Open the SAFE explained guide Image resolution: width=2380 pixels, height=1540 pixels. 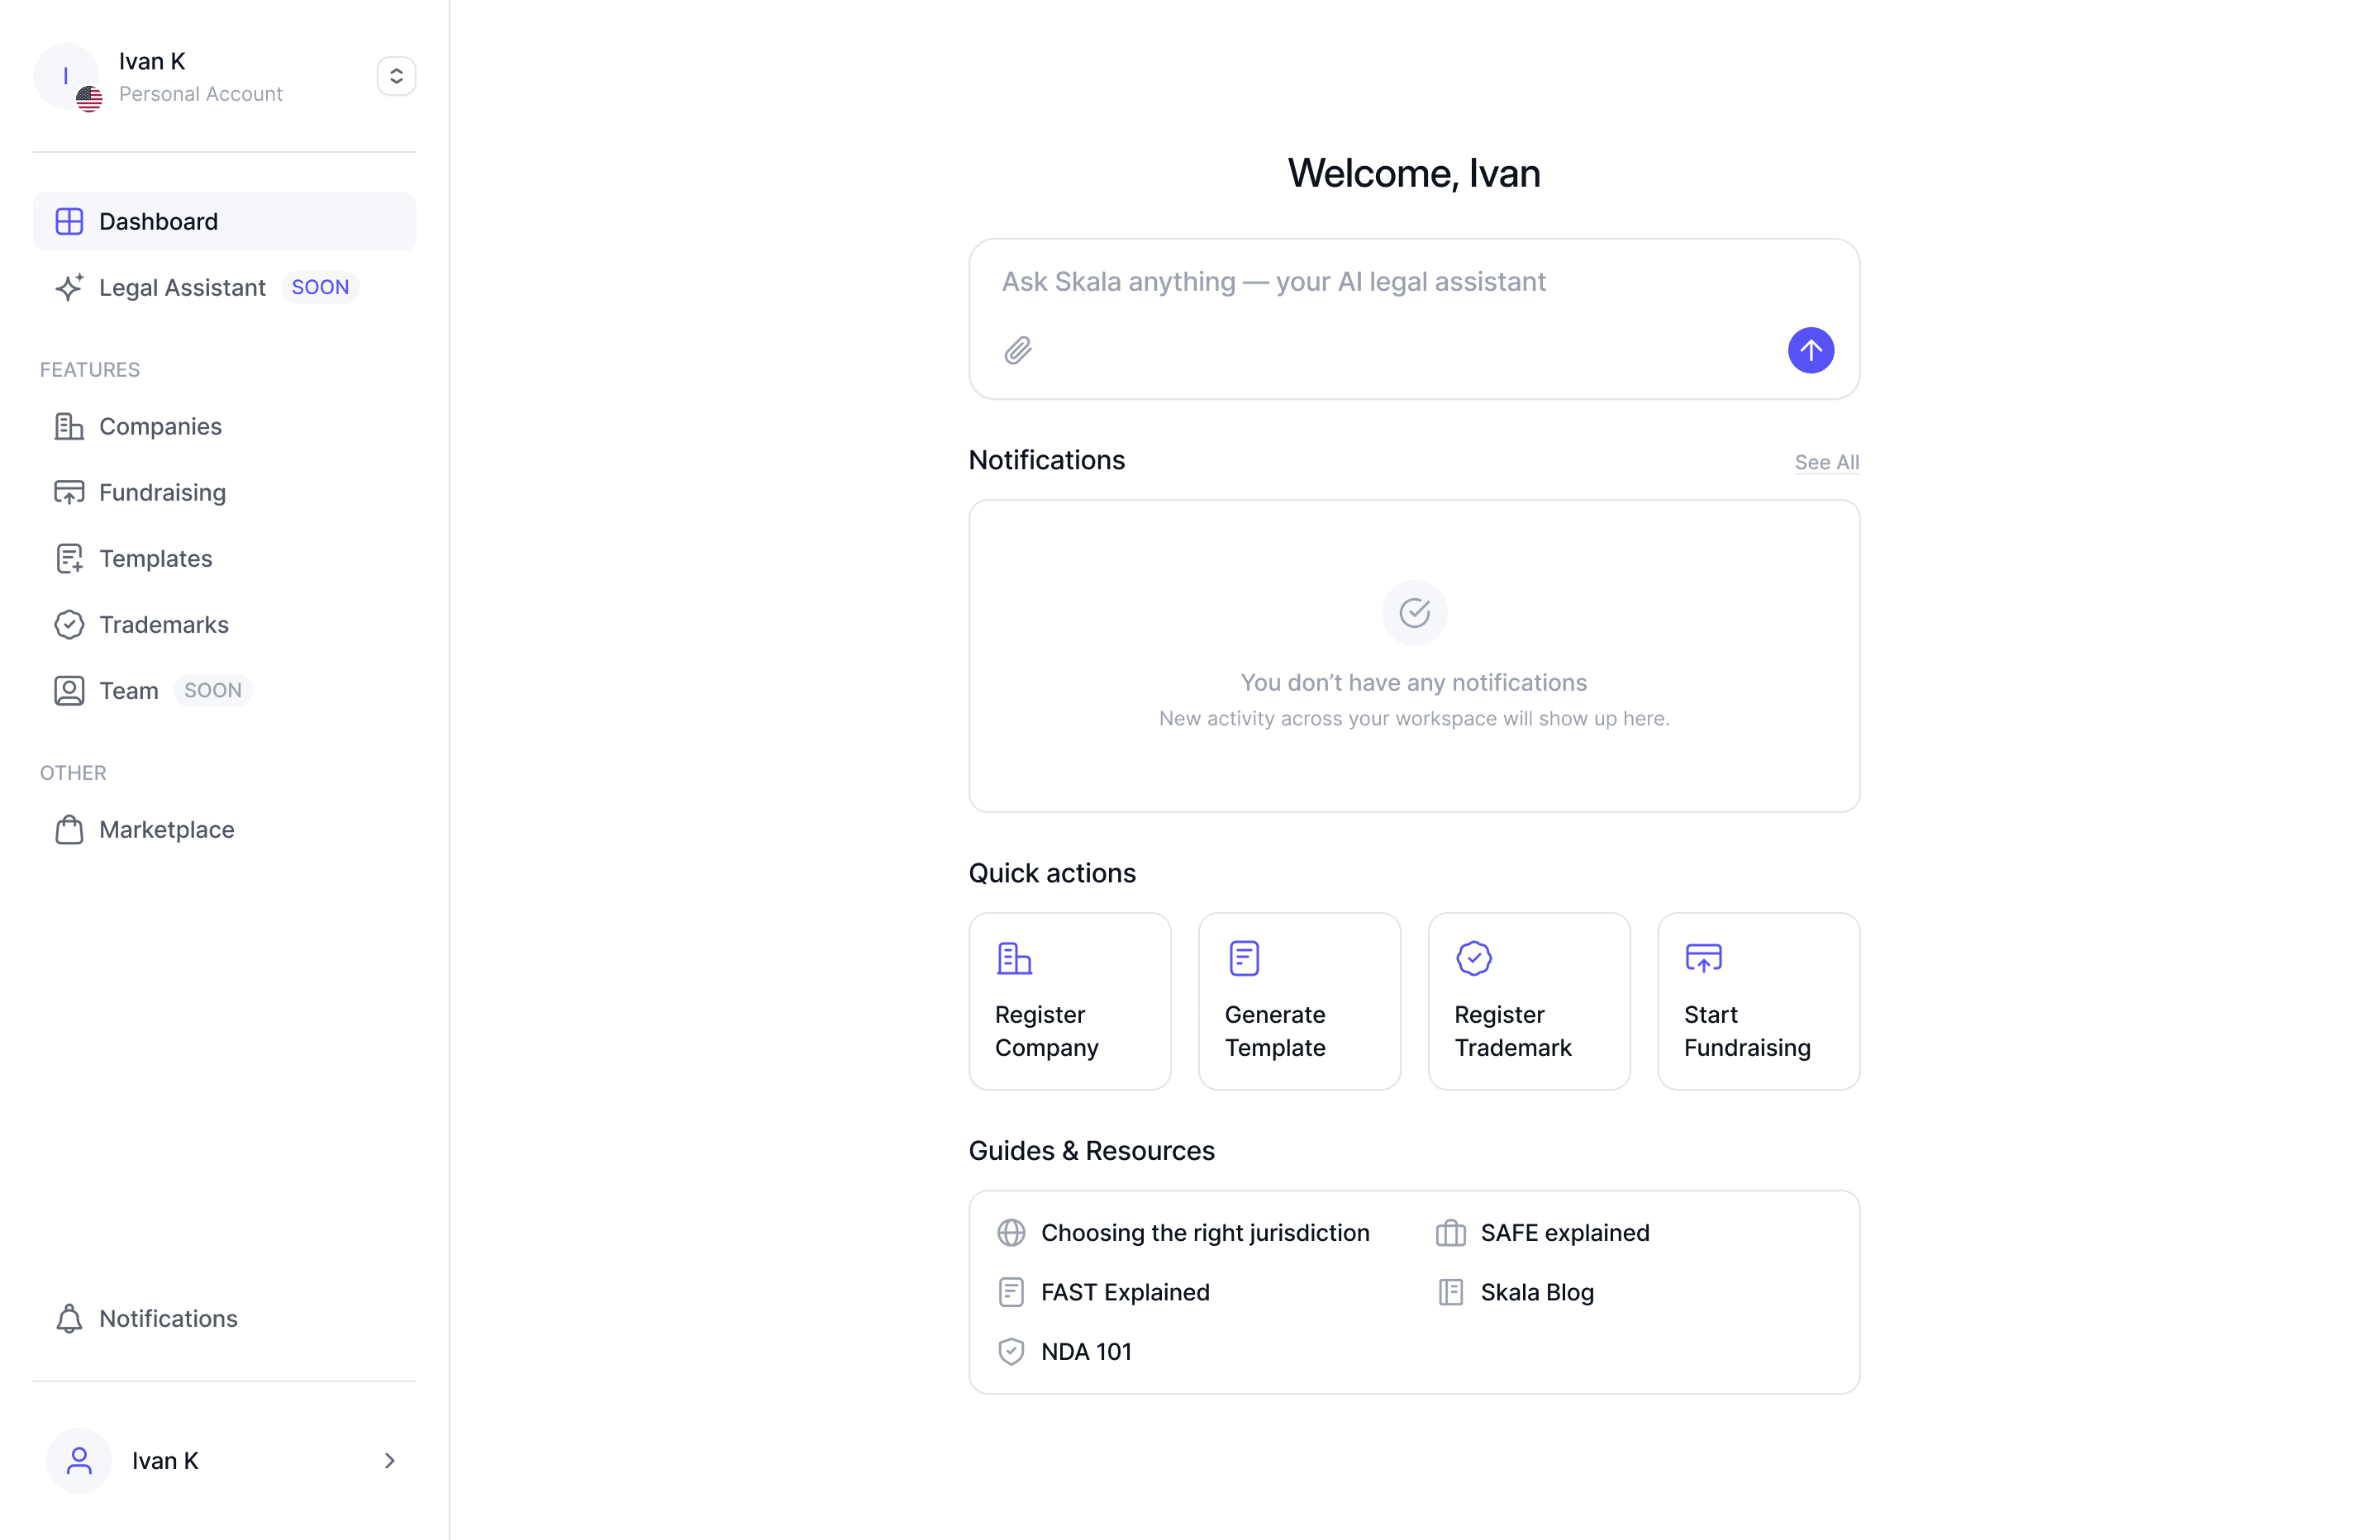point(1564,1233)
